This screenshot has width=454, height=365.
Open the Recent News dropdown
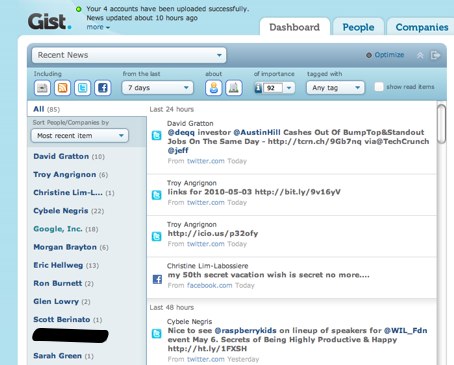coord(129,55)
